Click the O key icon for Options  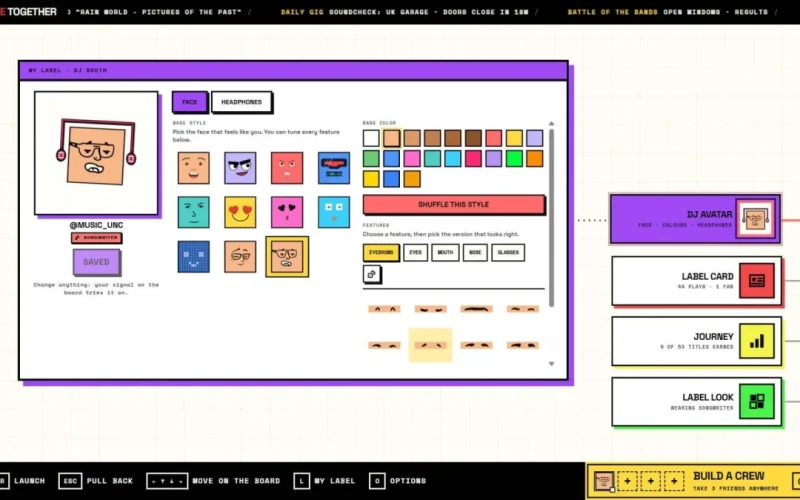[x=377, y=481]
